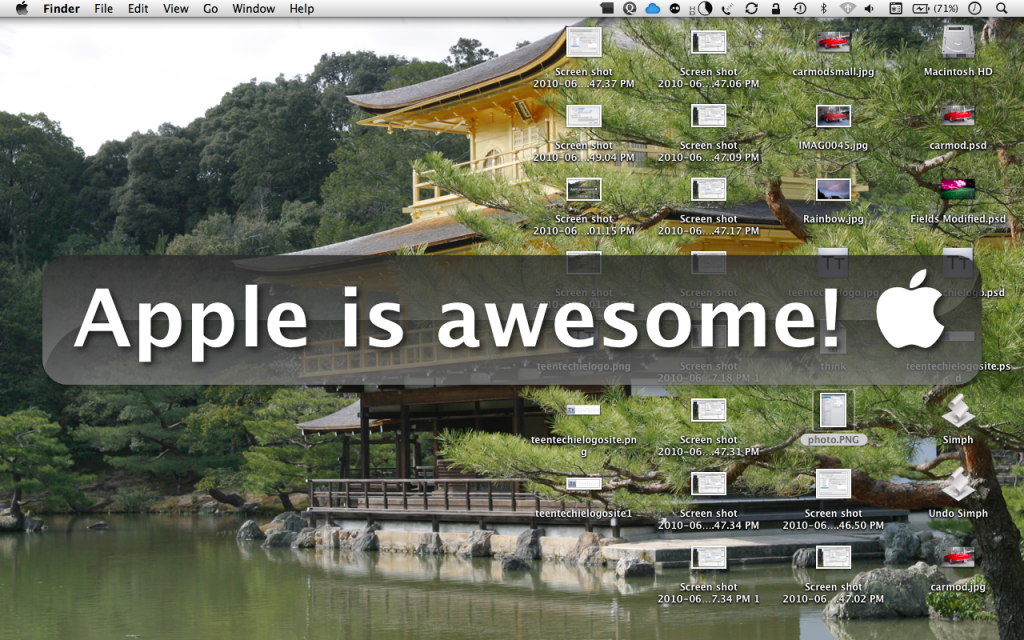The image size is (1024, 640).
Task: Open the Window menu
Action: [x=253, y=8]
